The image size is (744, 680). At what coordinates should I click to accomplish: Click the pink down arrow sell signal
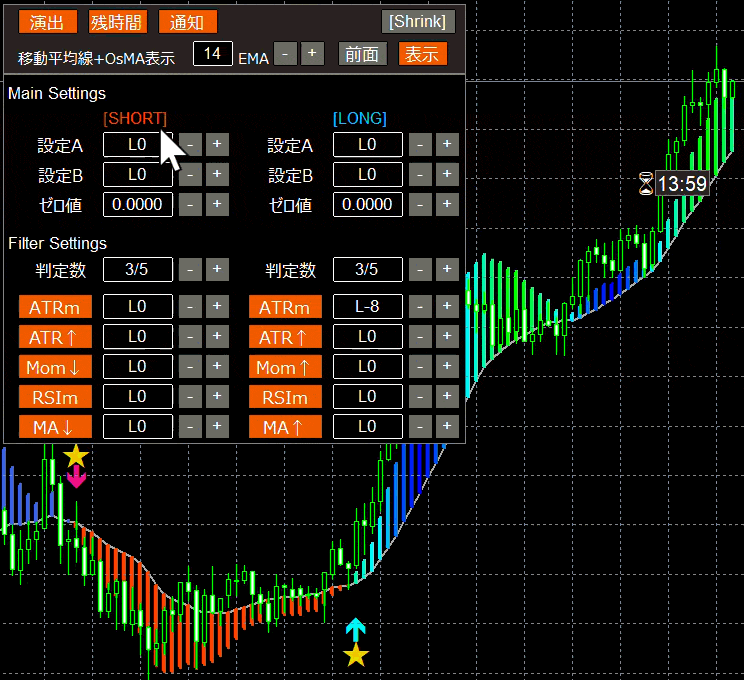(x=76, y=478)
